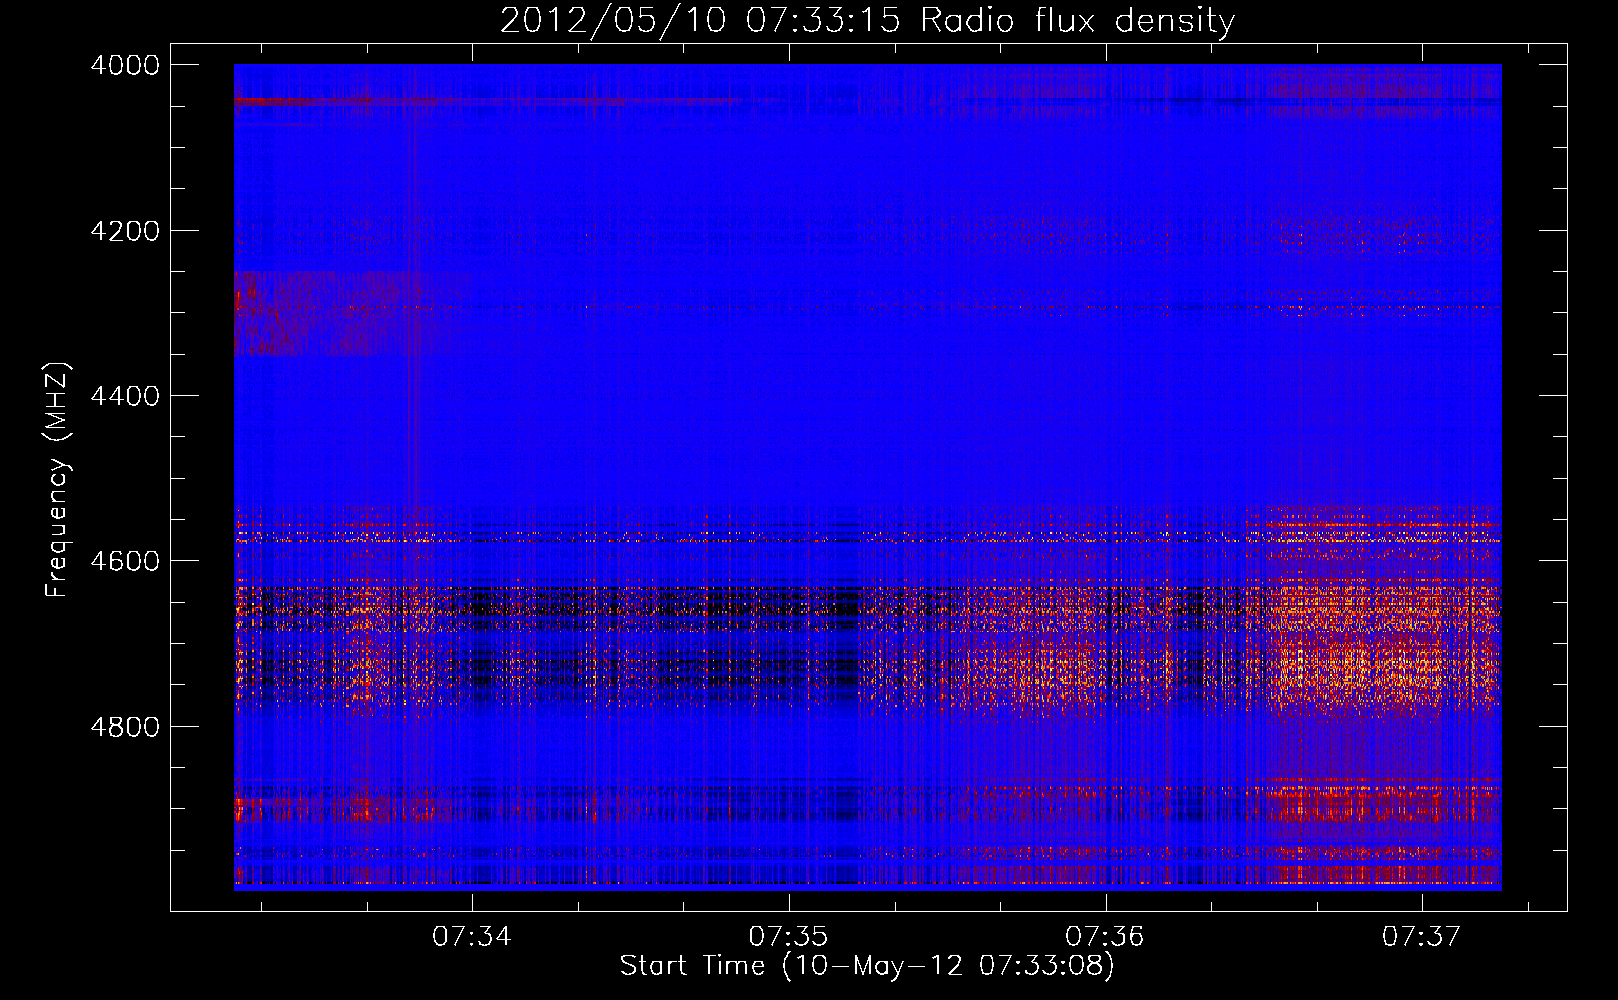
Task: Click the x-axis label "Start Time (10-May-12 07:33:08)"
Action: [x=867, y=966]
